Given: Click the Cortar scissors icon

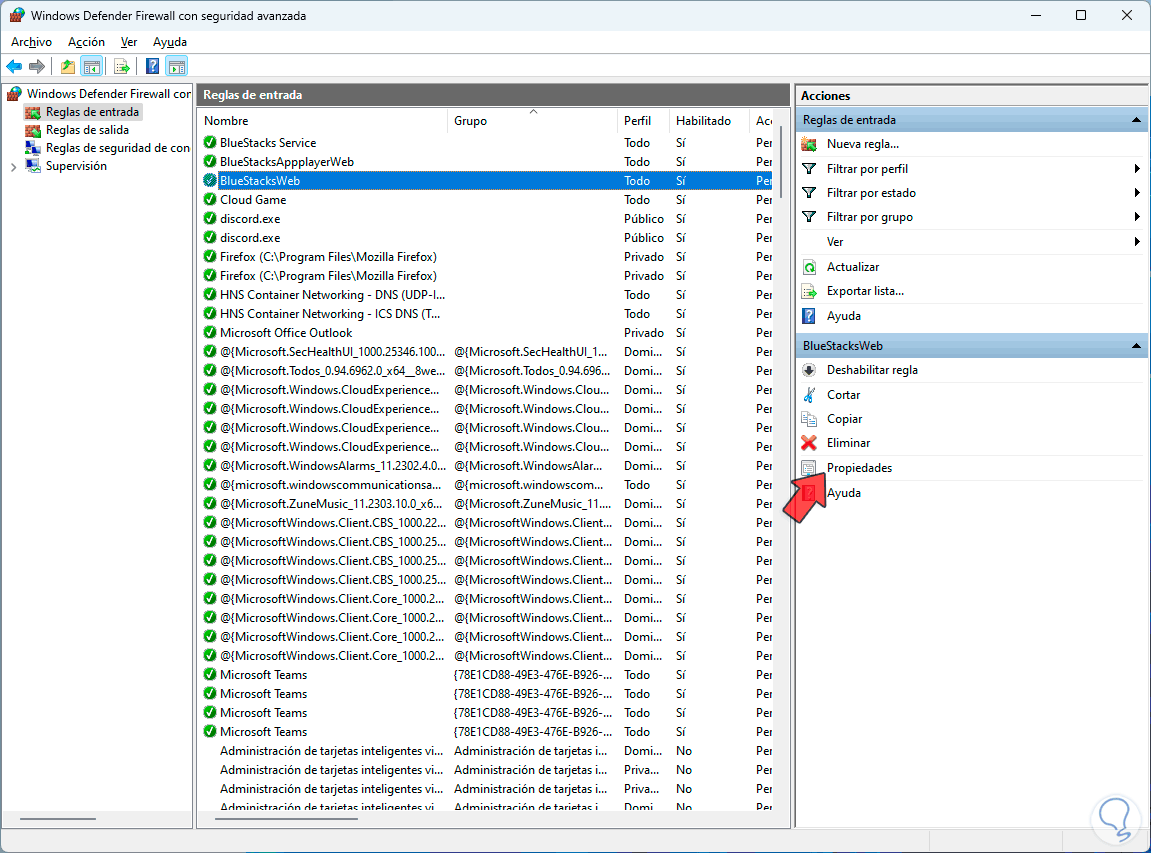Looking at the screenshot, I should [809, 395].
